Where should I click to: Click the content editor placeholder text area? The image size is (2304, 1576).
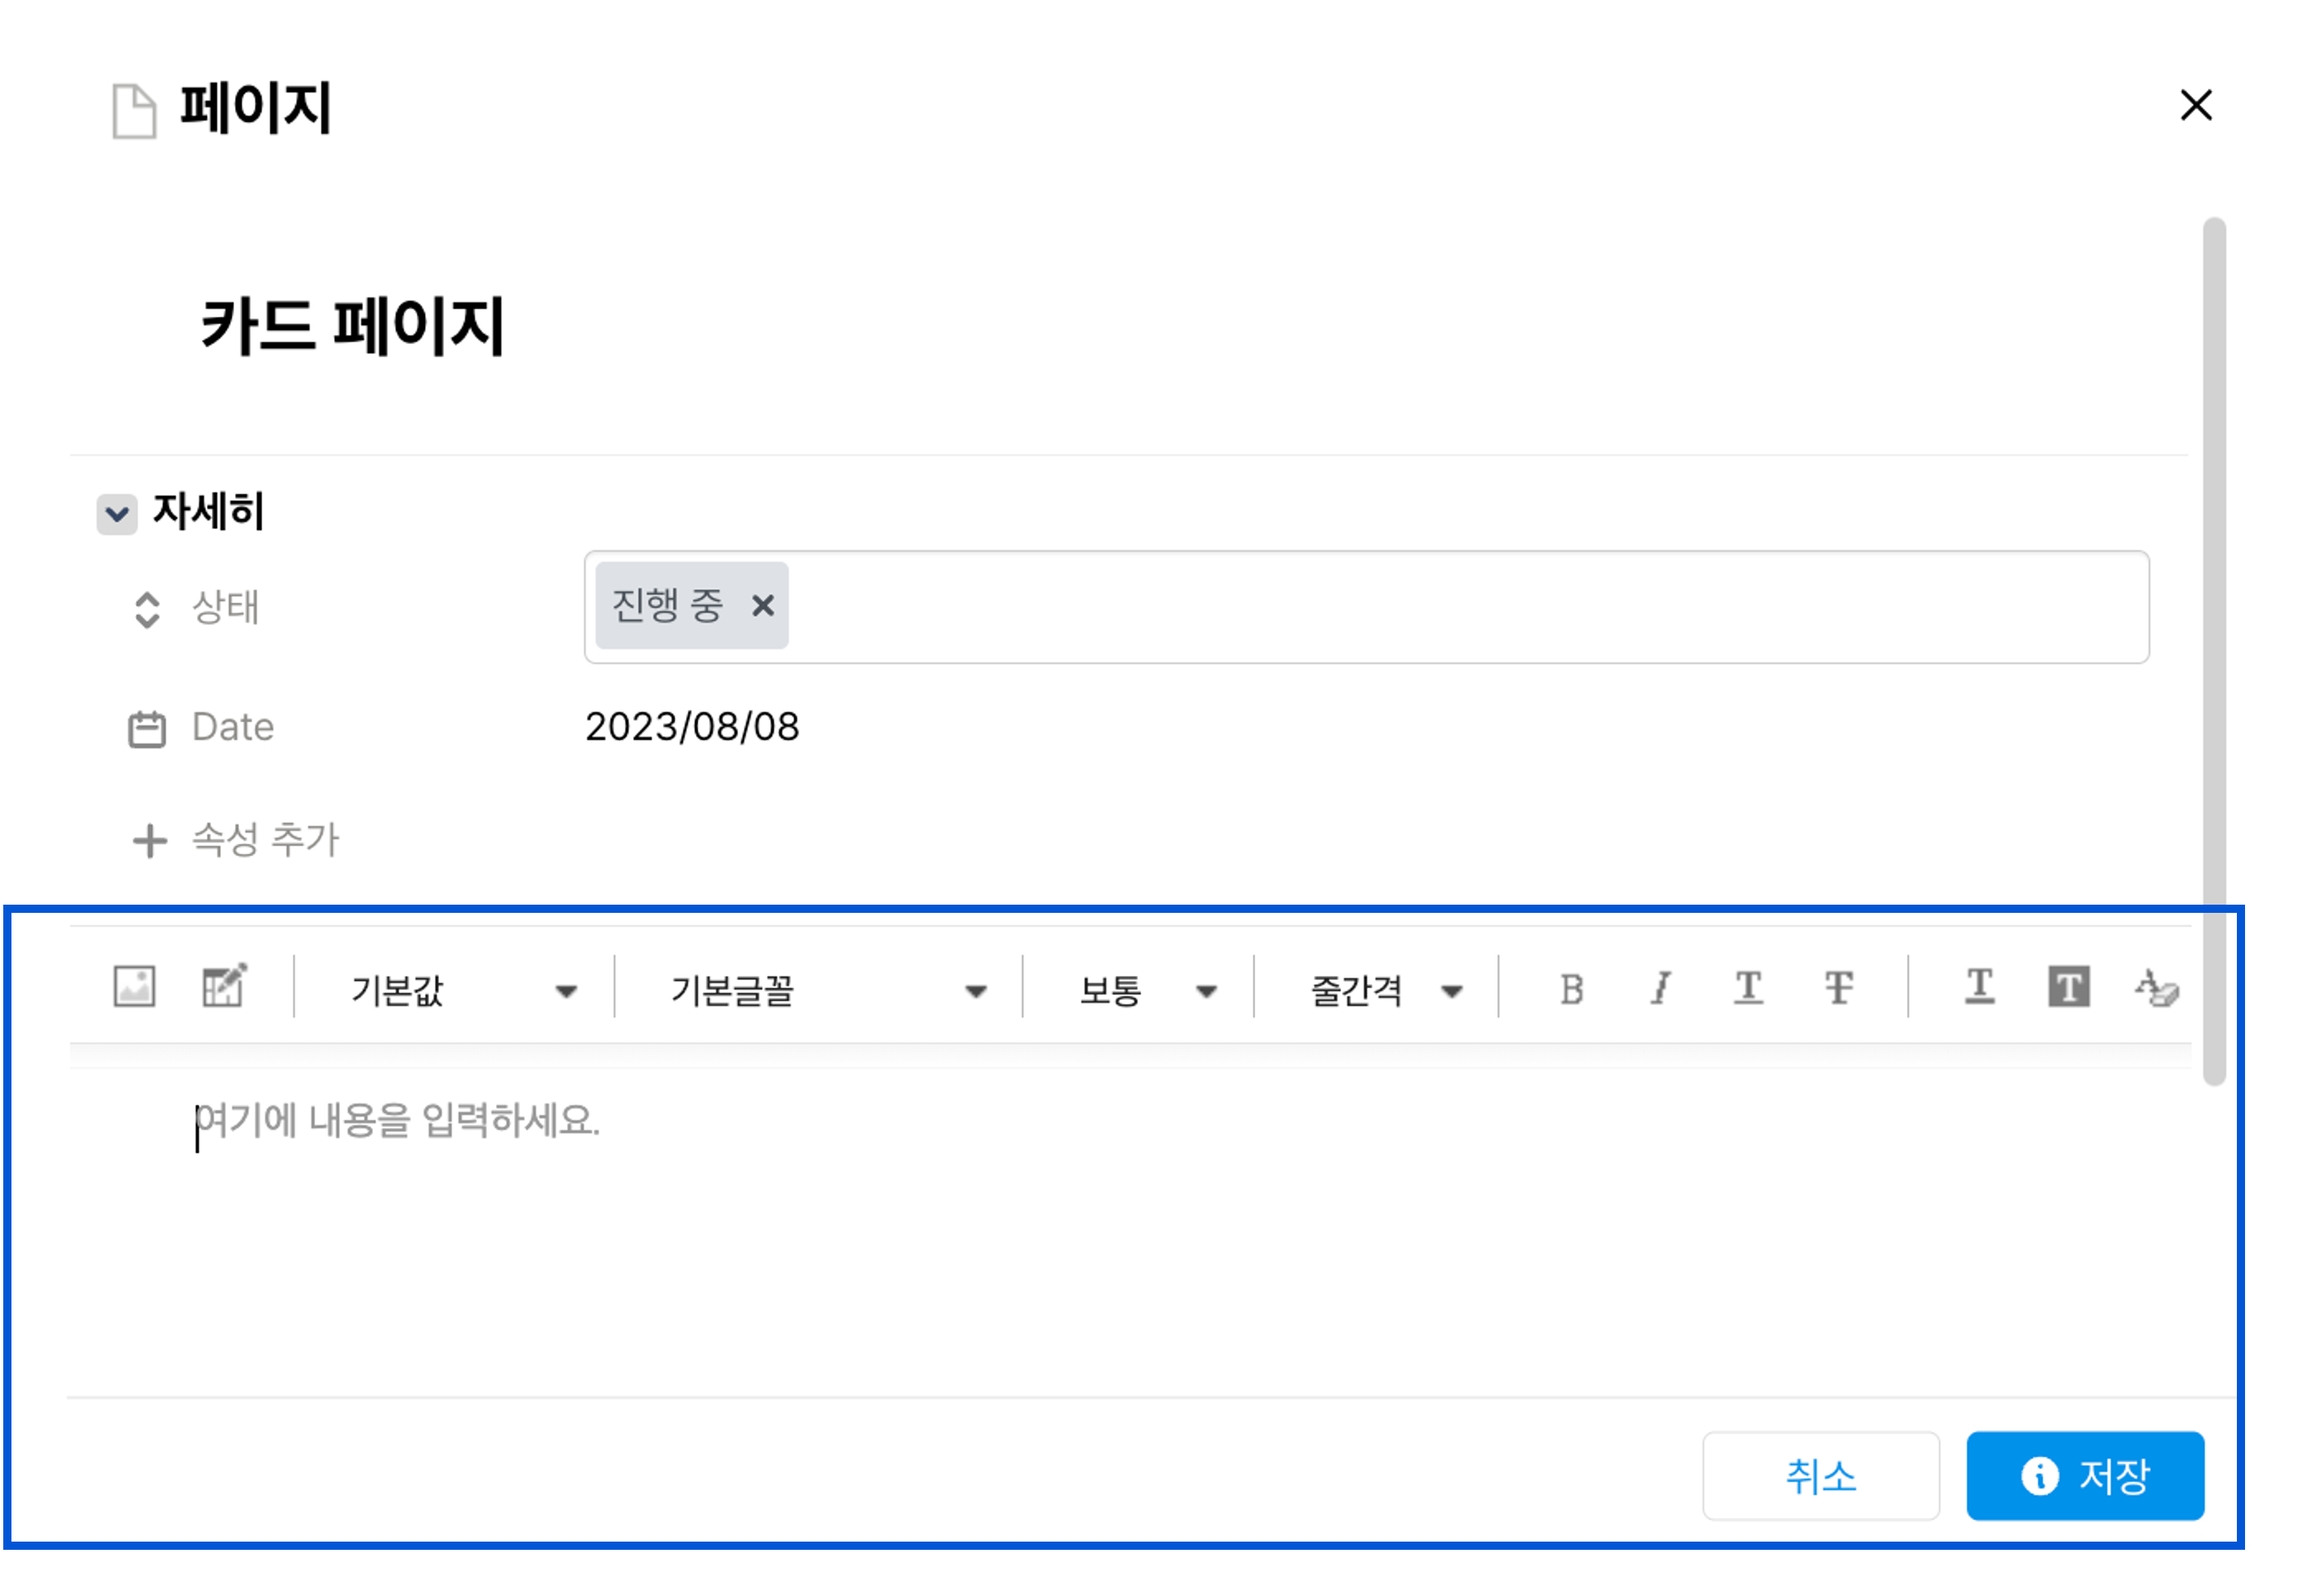click(398, 1121)
